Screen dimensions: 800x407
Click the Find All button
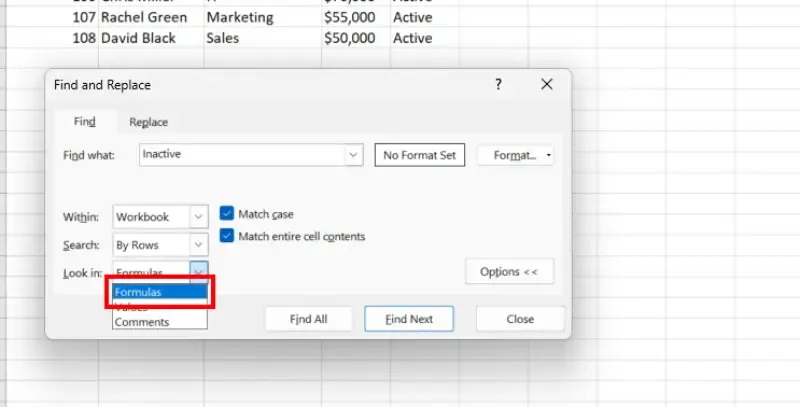(309, 319)
